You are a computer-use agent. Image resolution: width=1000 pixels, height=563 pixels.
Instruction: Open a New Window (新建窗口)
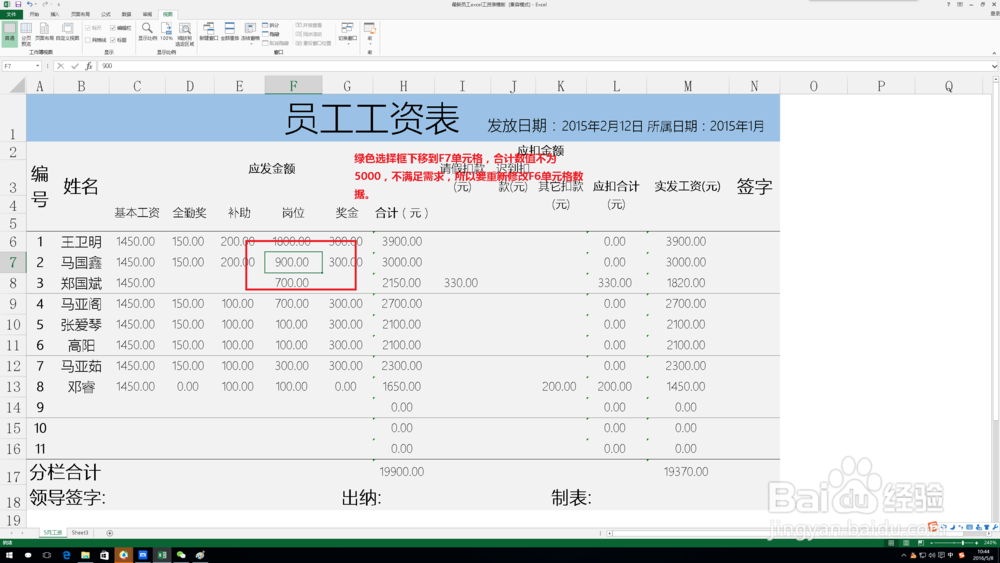click(209, 31)
